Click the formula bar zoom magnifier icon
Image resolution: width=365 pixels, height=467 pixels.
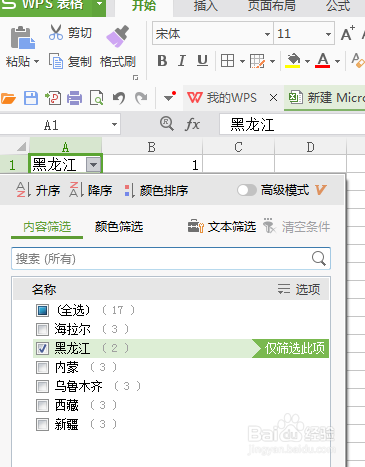pos(167,124)
